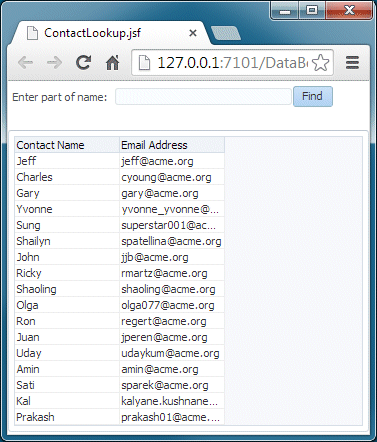Screen dimensions: 377x442
Task: Select the Yvonne contact name cell
Action: point(67,209)
